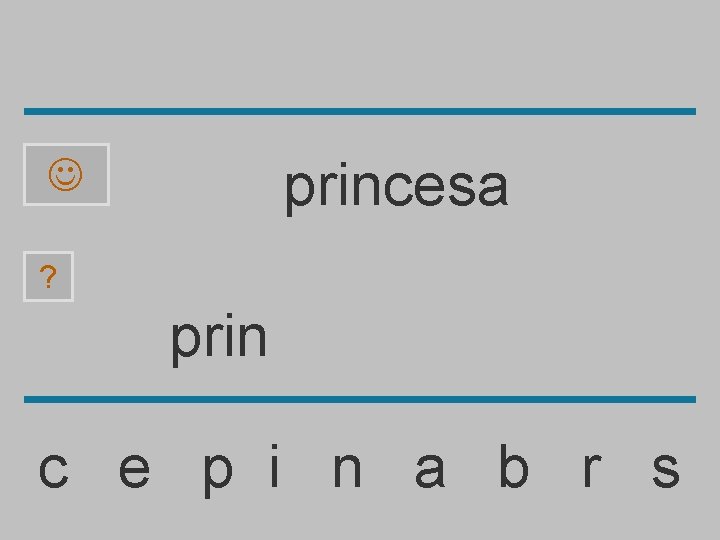
Task: Click the first 'p' of 'princesa'
Action: [299, 193]
